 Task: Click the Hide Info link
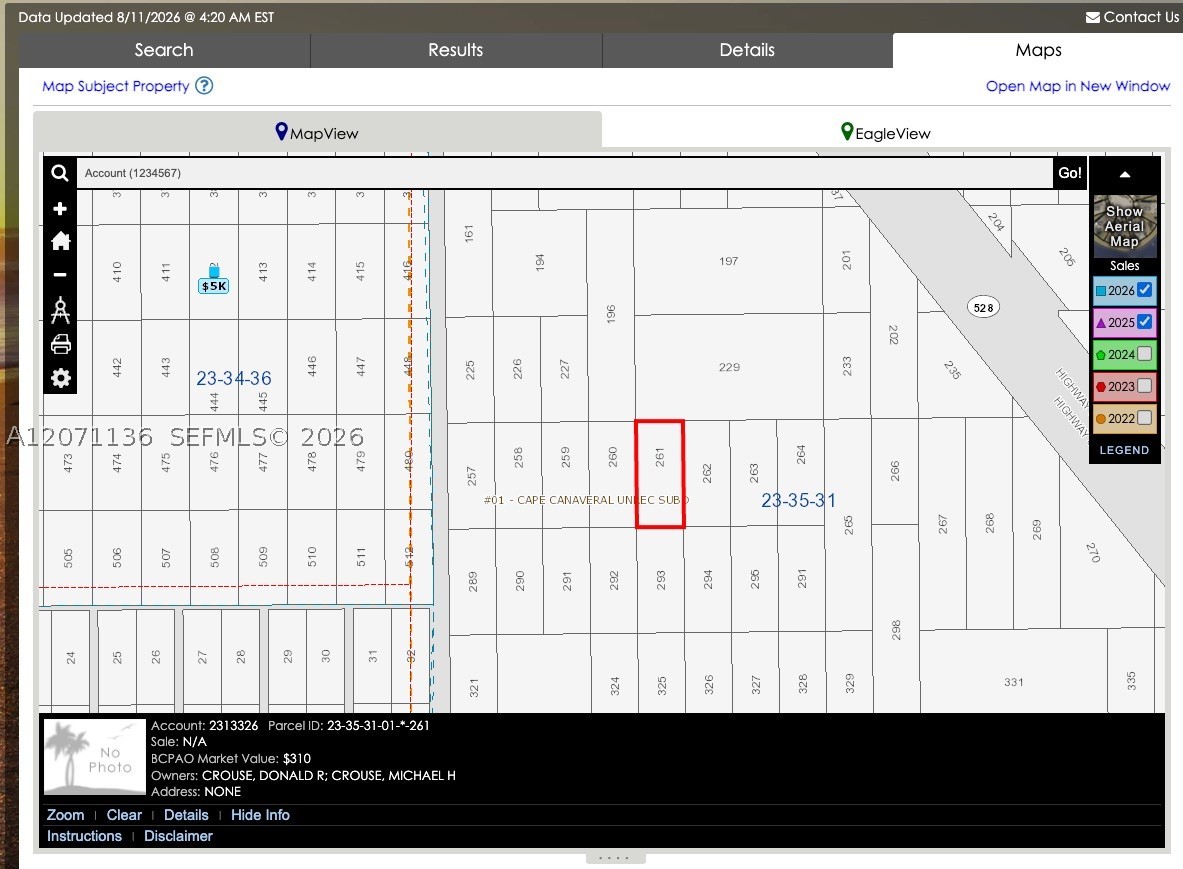pos(260,815)
